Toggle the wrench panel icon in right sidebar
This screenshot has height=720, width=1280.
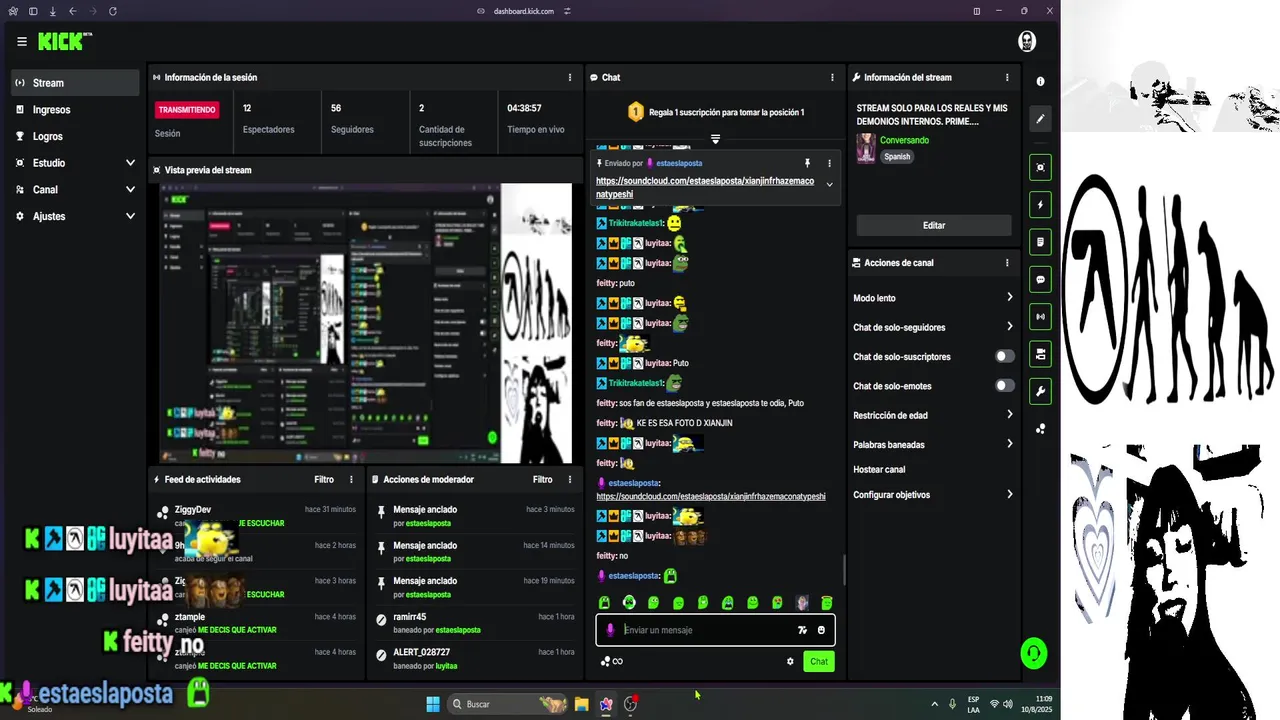tap(1040, 391)
